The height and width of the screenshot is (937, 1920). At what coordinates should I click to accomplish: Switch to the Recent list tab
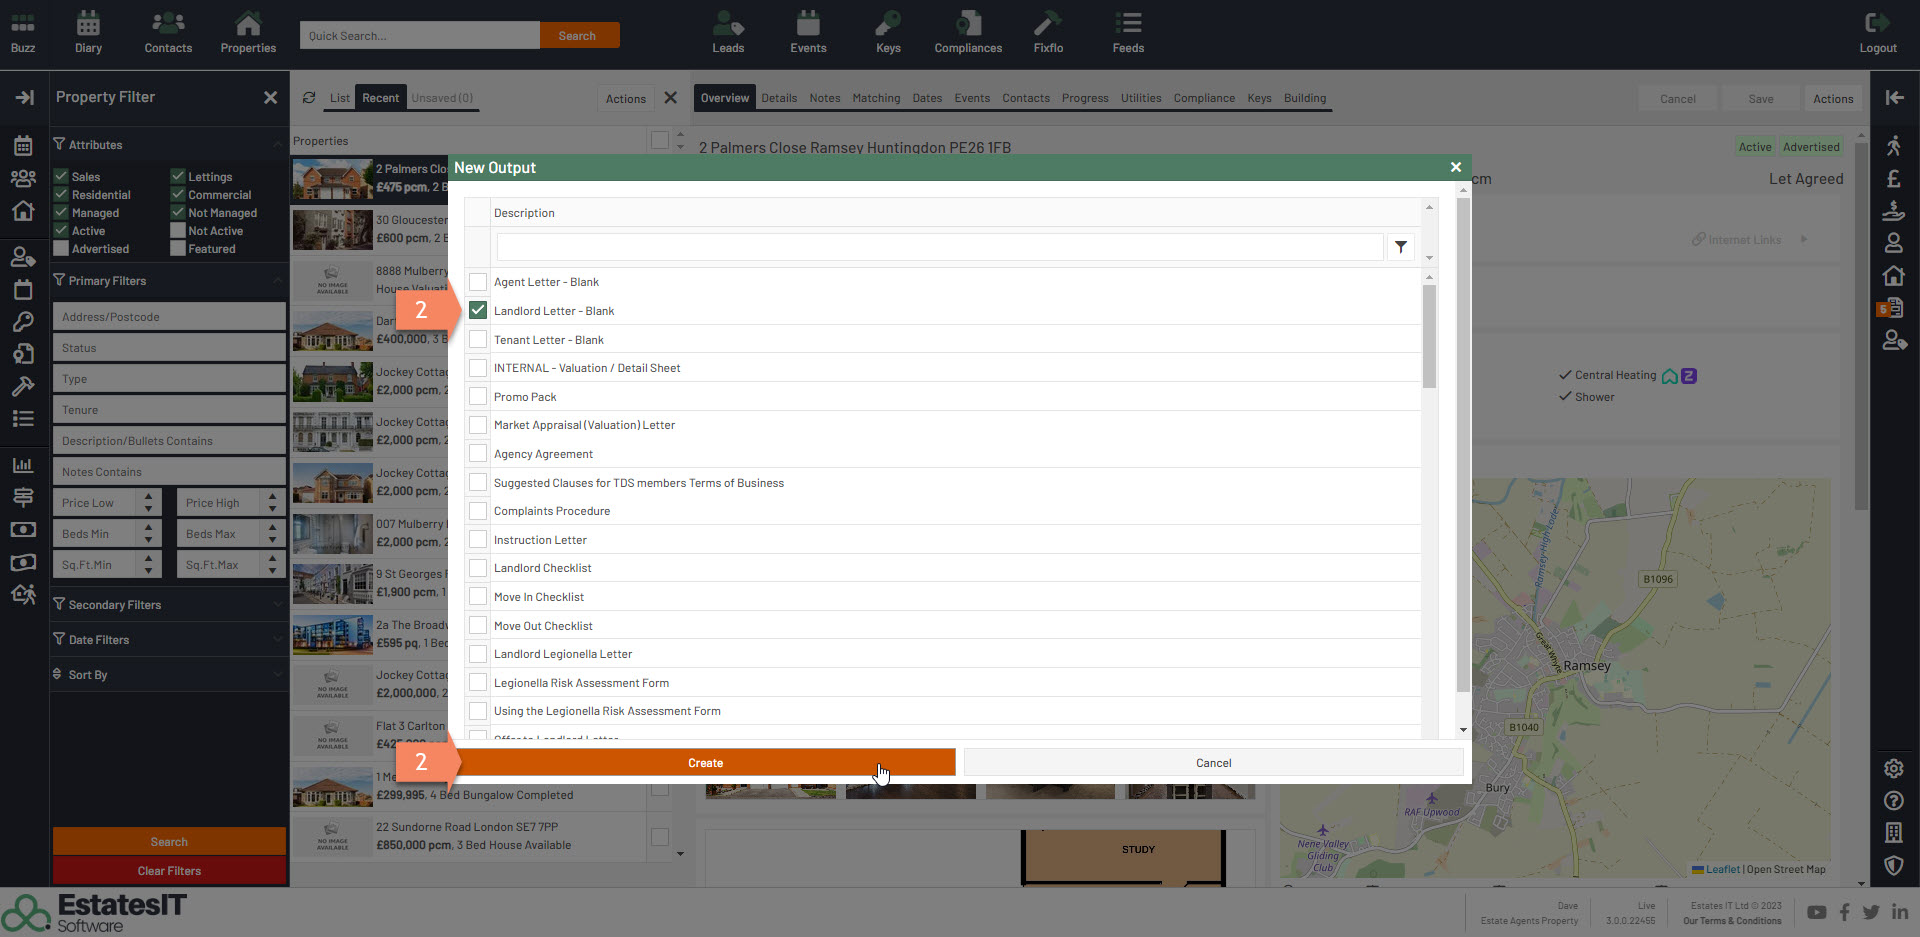pos(380,98)
